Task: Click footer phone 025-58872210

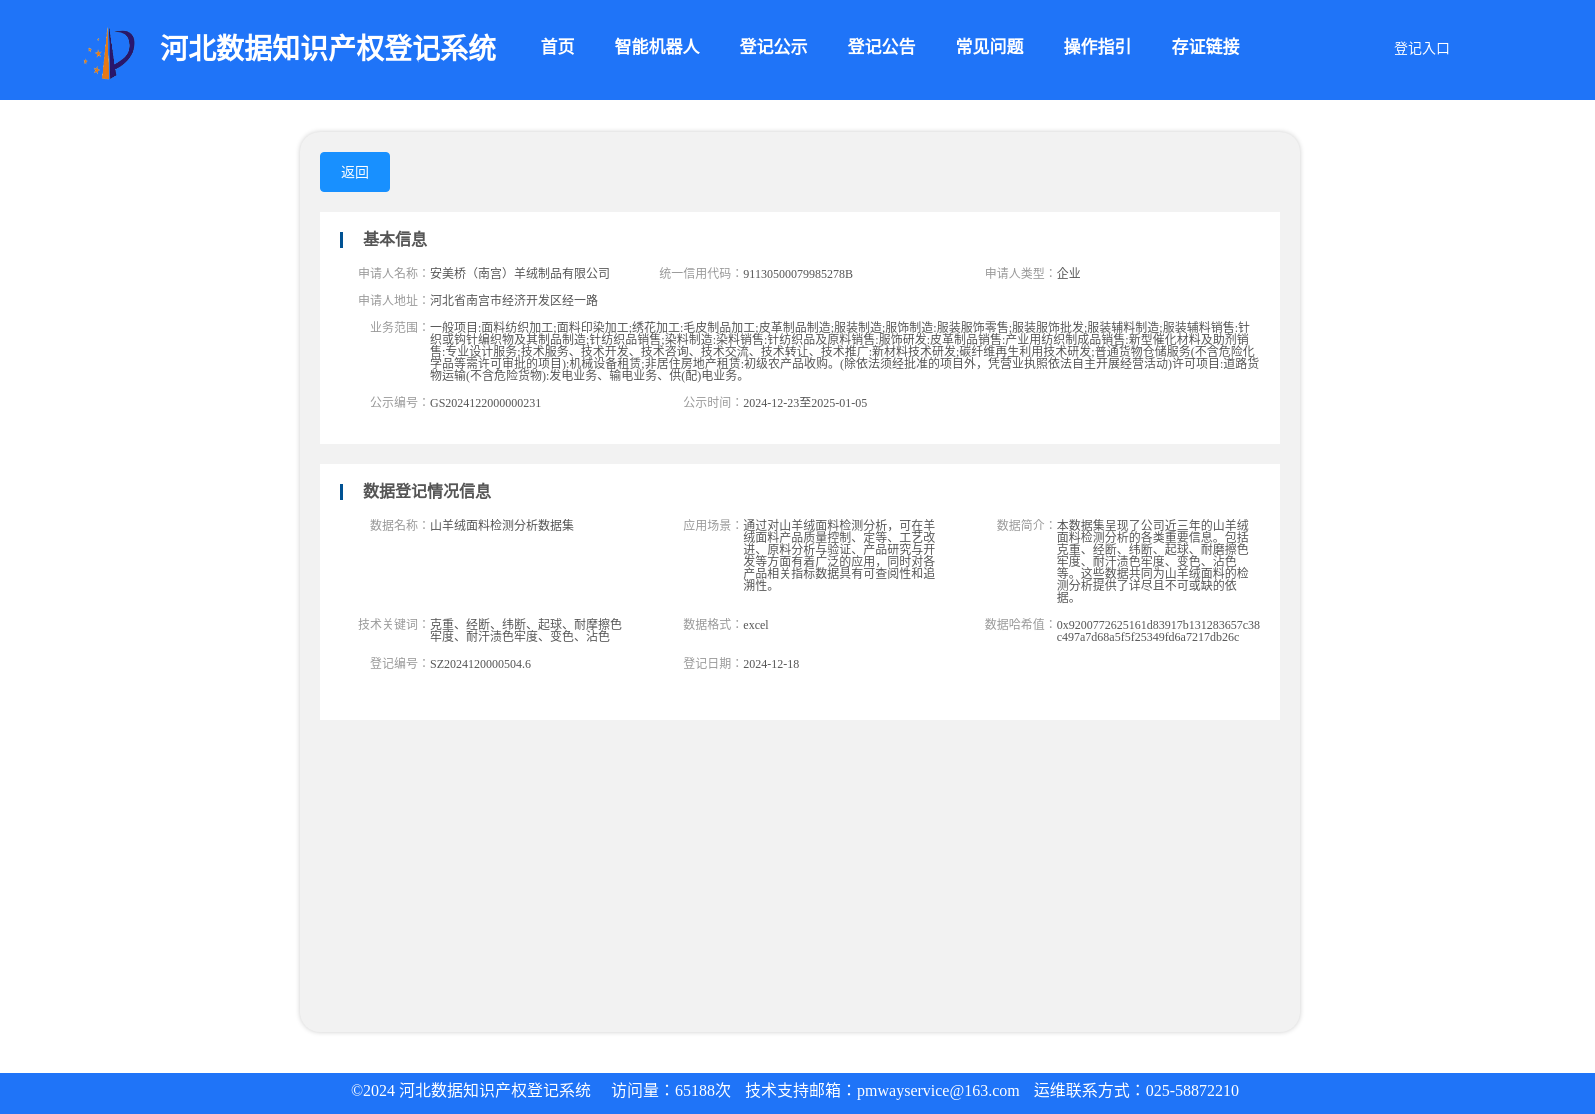Action: click(x=1192, y=1091)
